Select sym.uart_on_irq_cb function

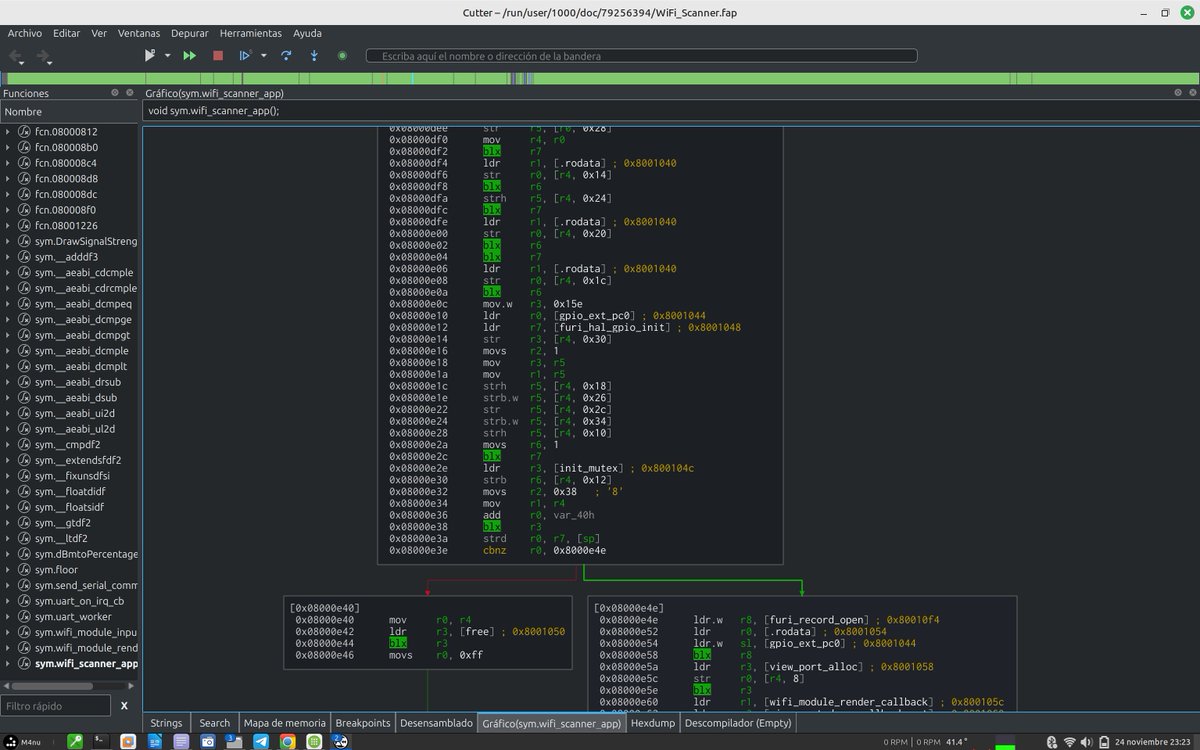click(x=80, y=601)
